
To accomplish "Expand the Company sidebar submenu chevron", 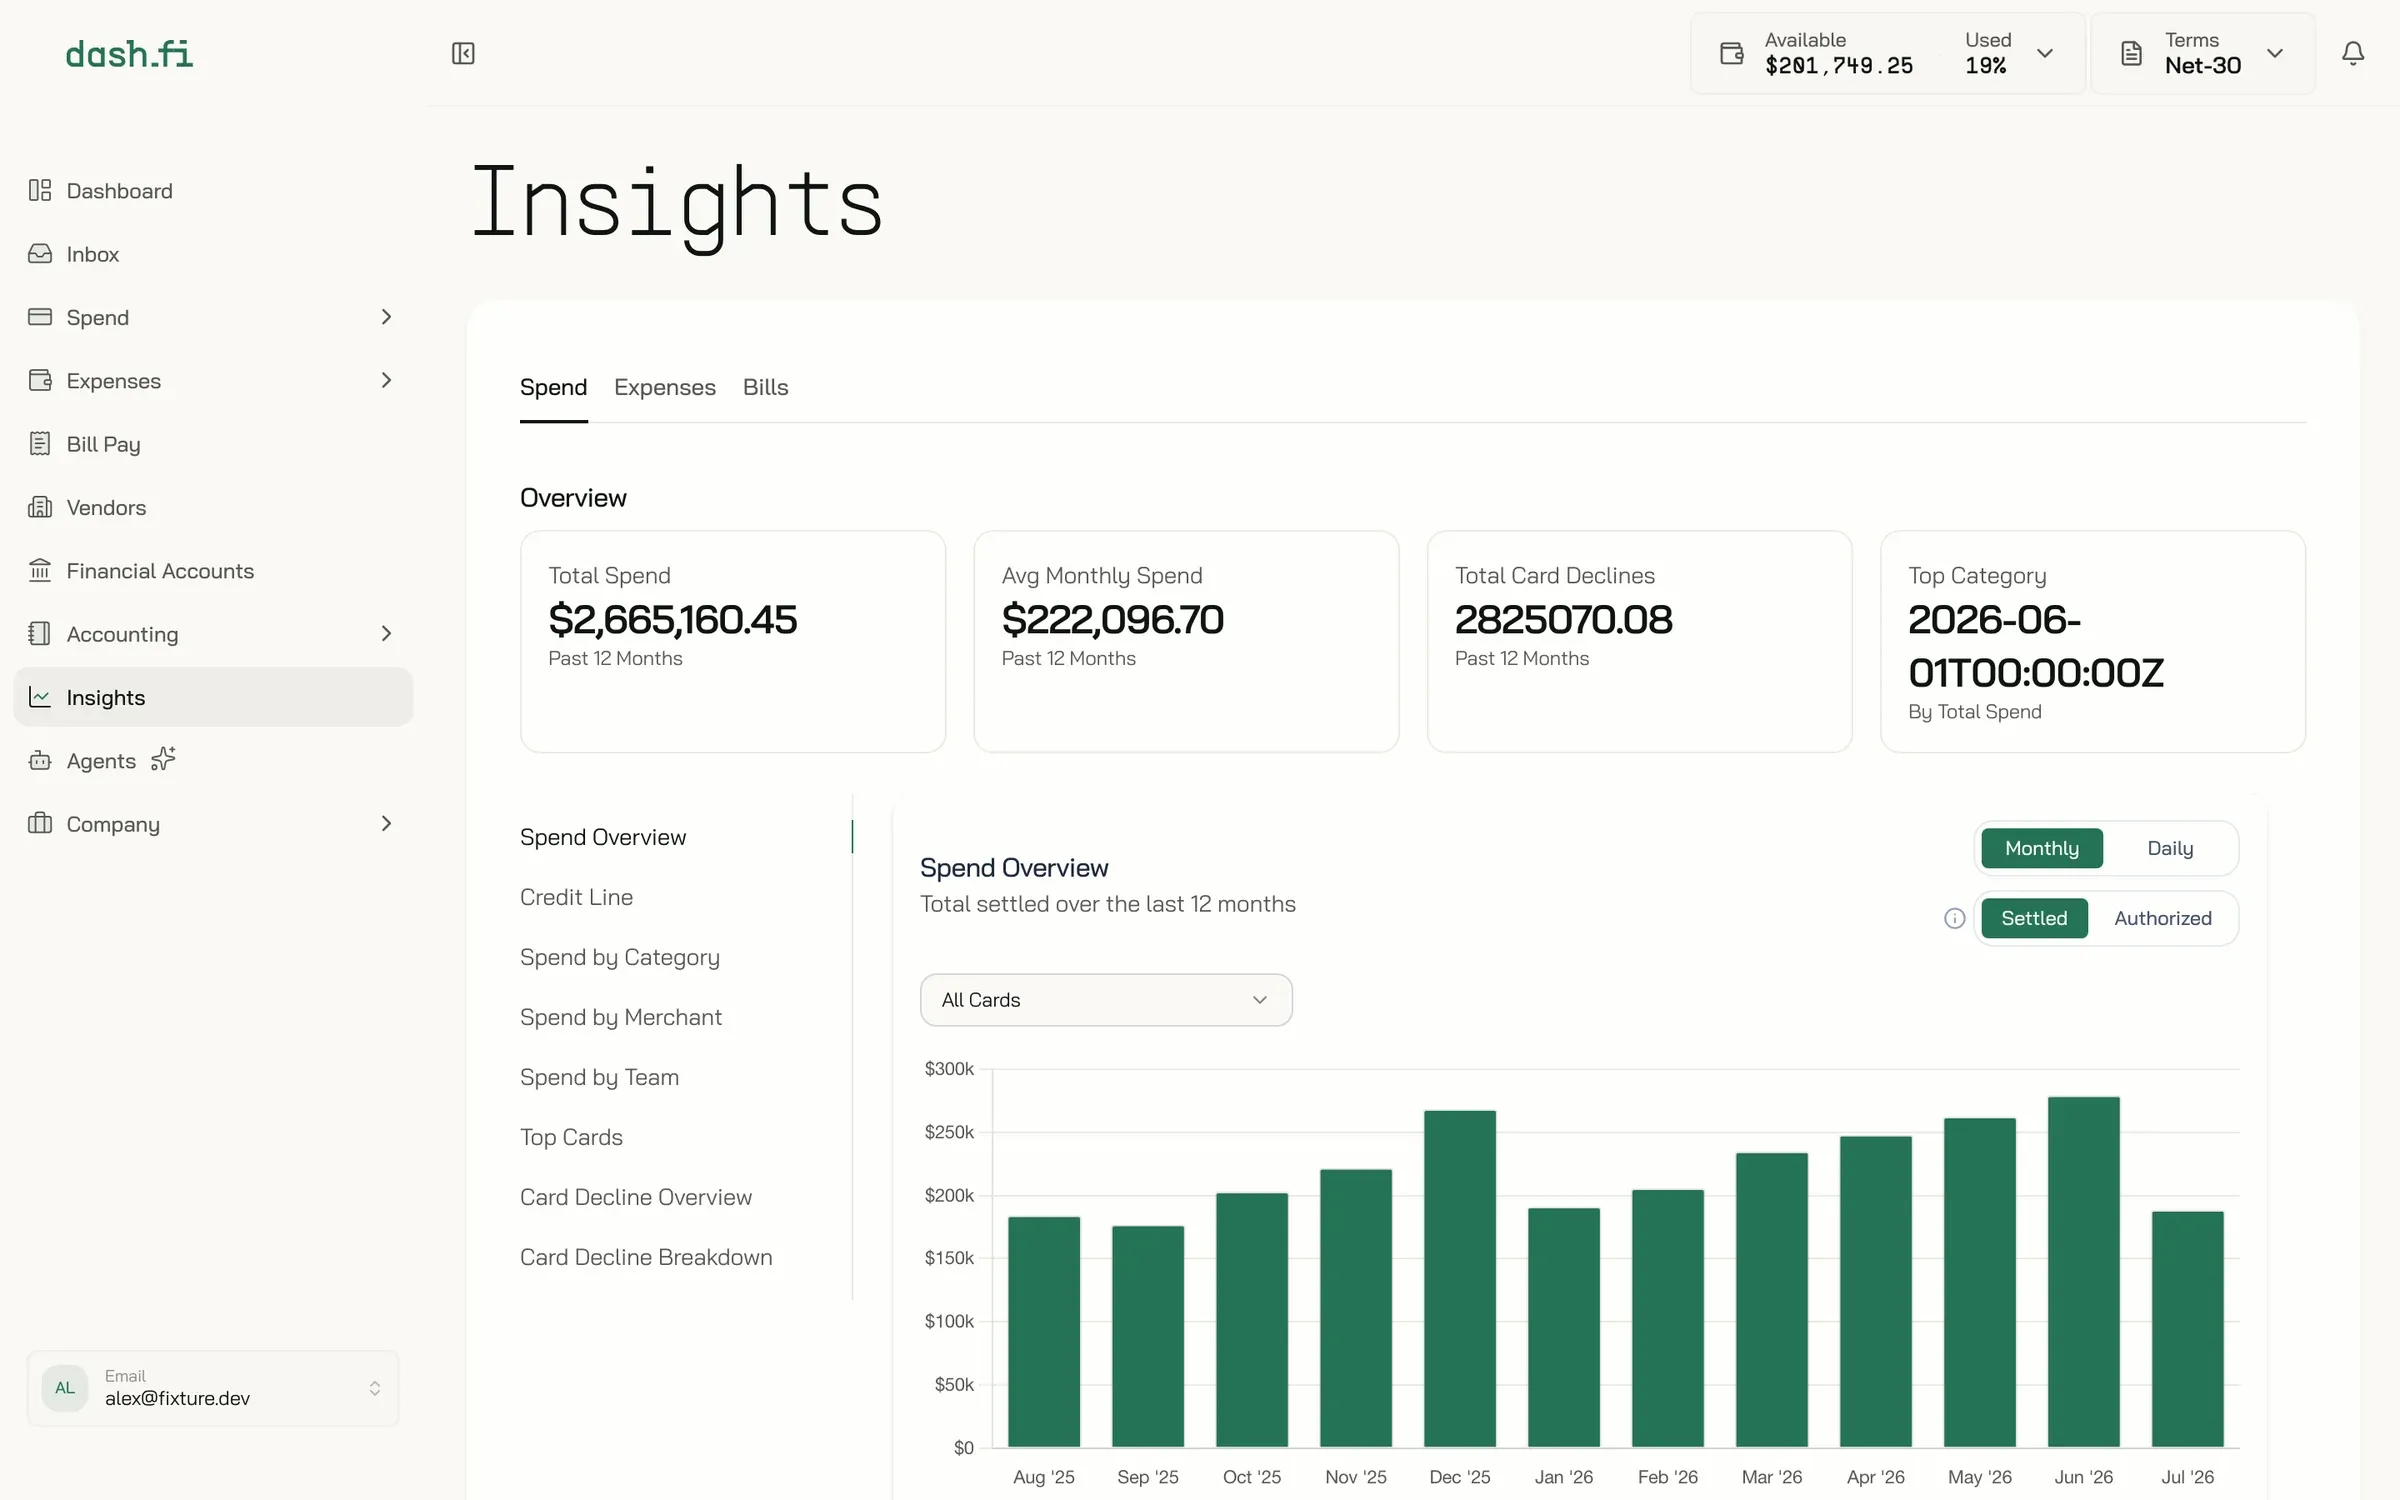I will point(386,824).
